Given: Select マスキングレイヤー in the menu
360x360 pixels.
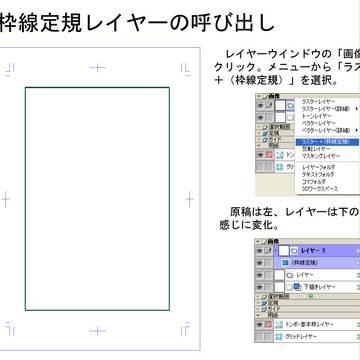Looking at the screenshot, I should 320,156.
